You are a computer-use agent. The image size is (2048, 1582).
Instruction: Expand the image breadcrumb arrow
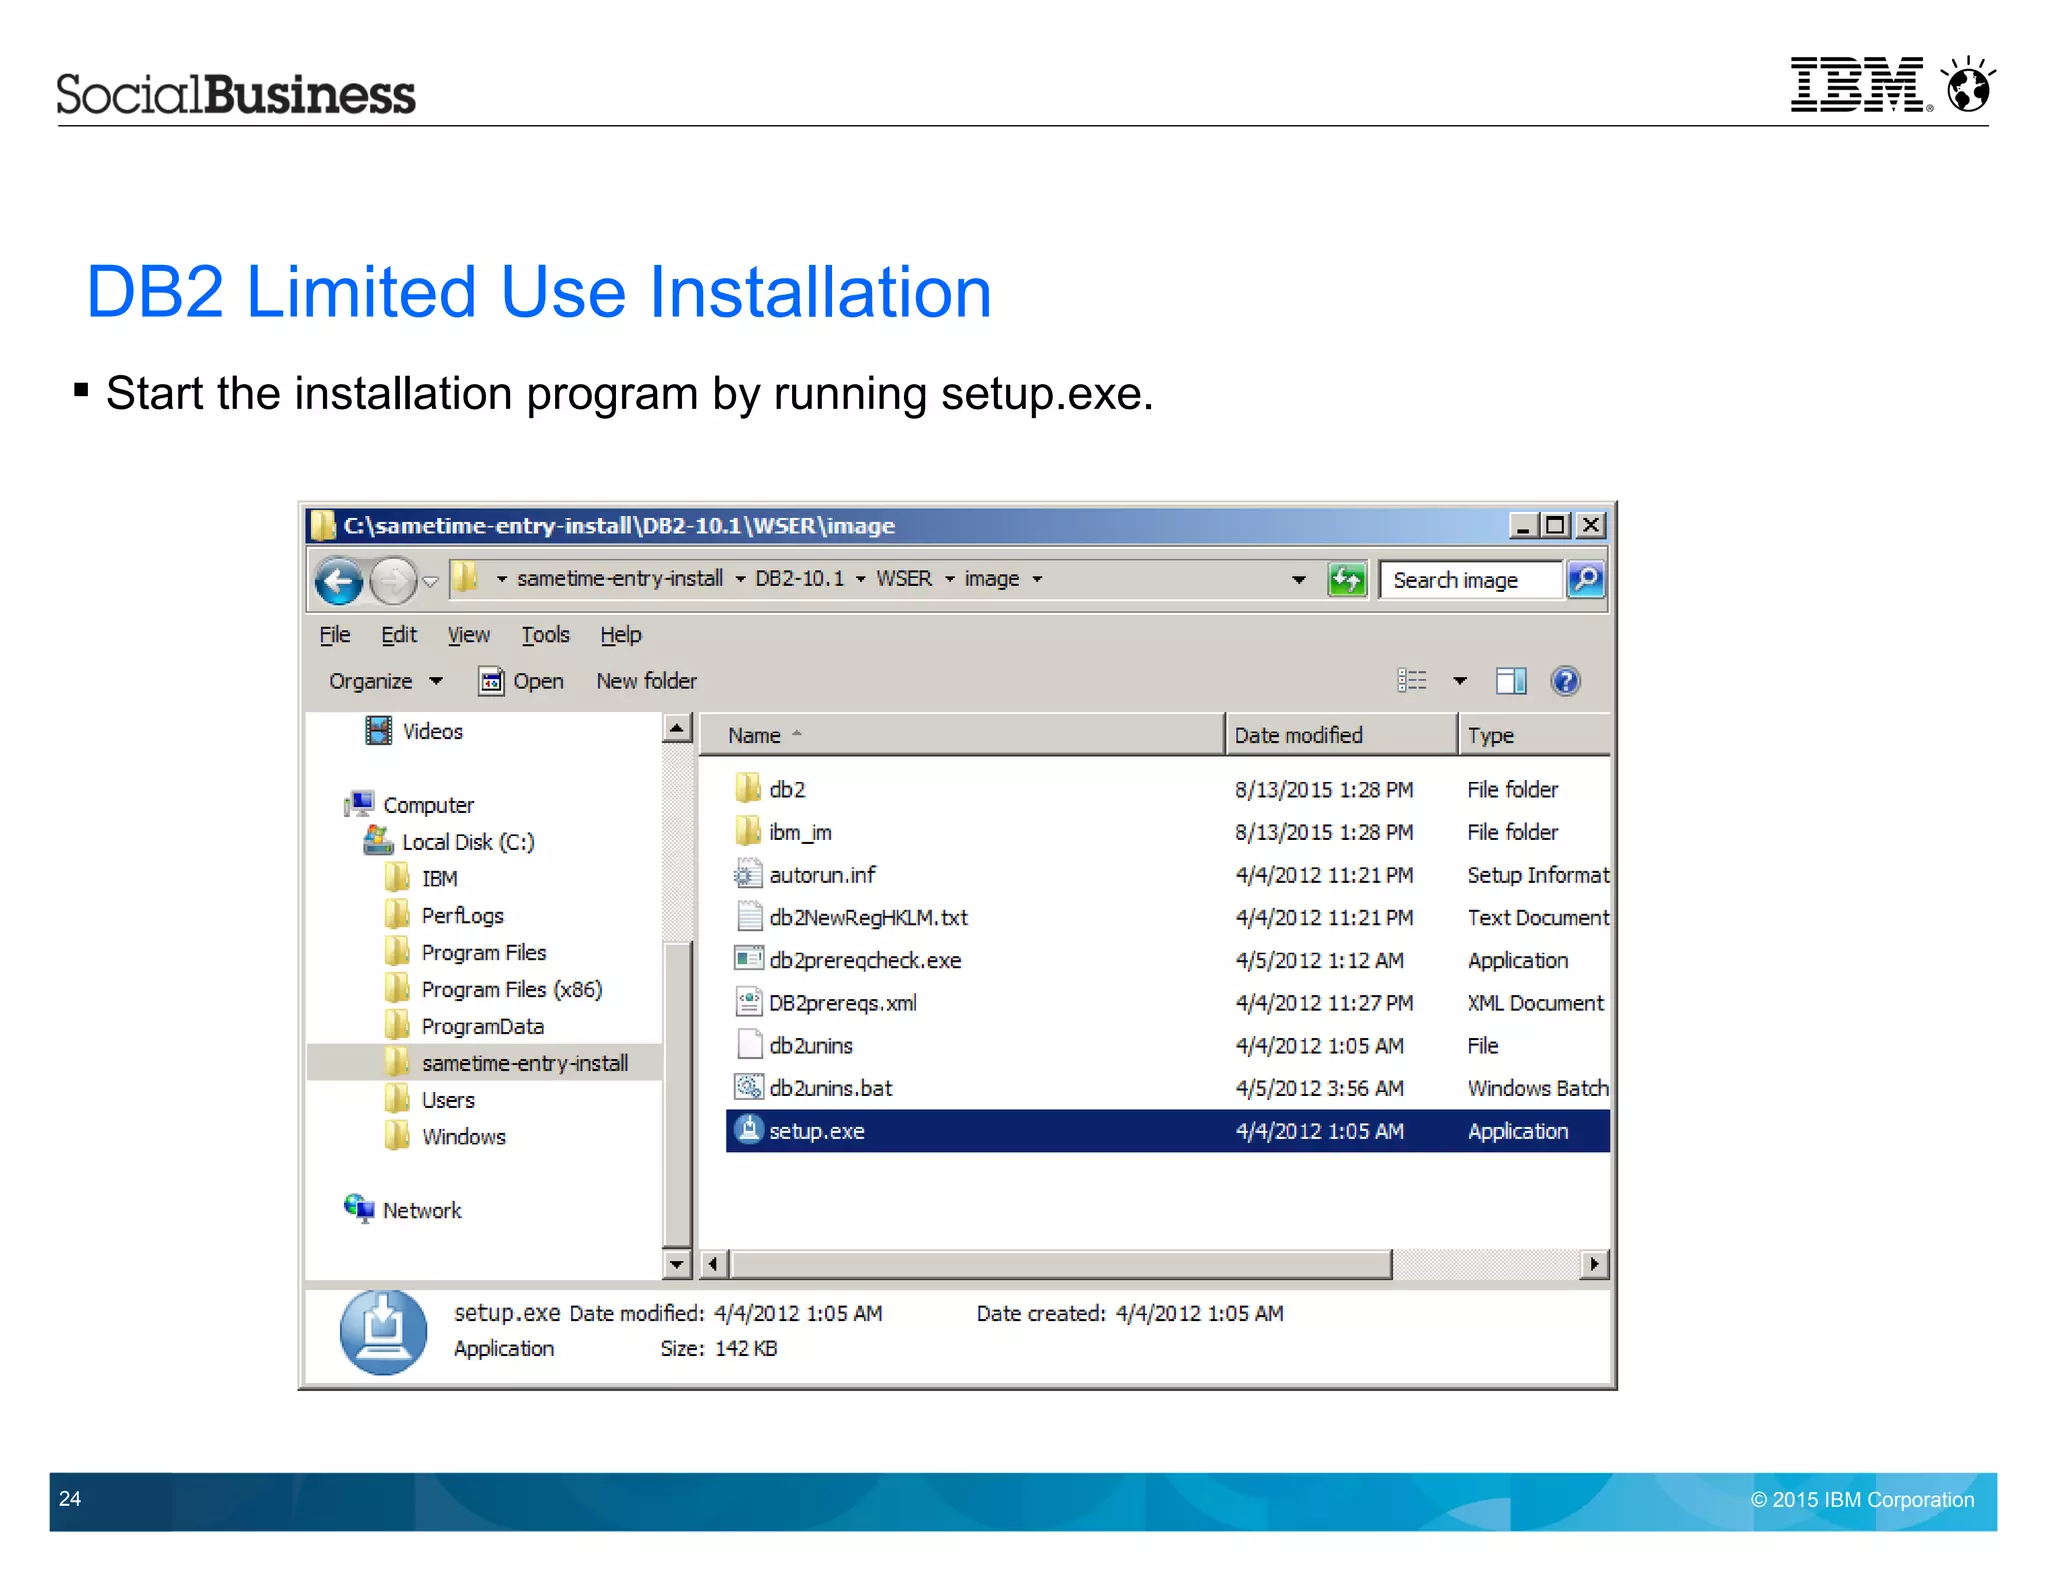coord(1037,579)
